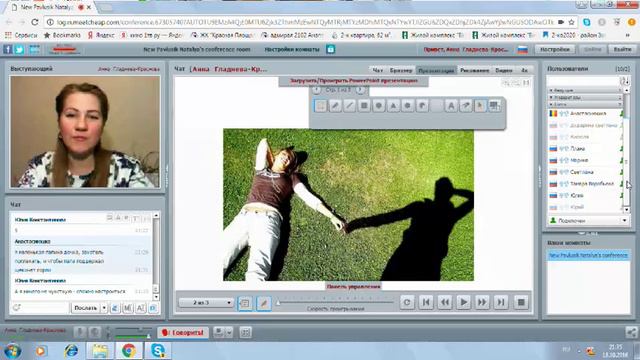The image size is (640, 360).
Task: Rewind the presentation
Action: (444, 302)
